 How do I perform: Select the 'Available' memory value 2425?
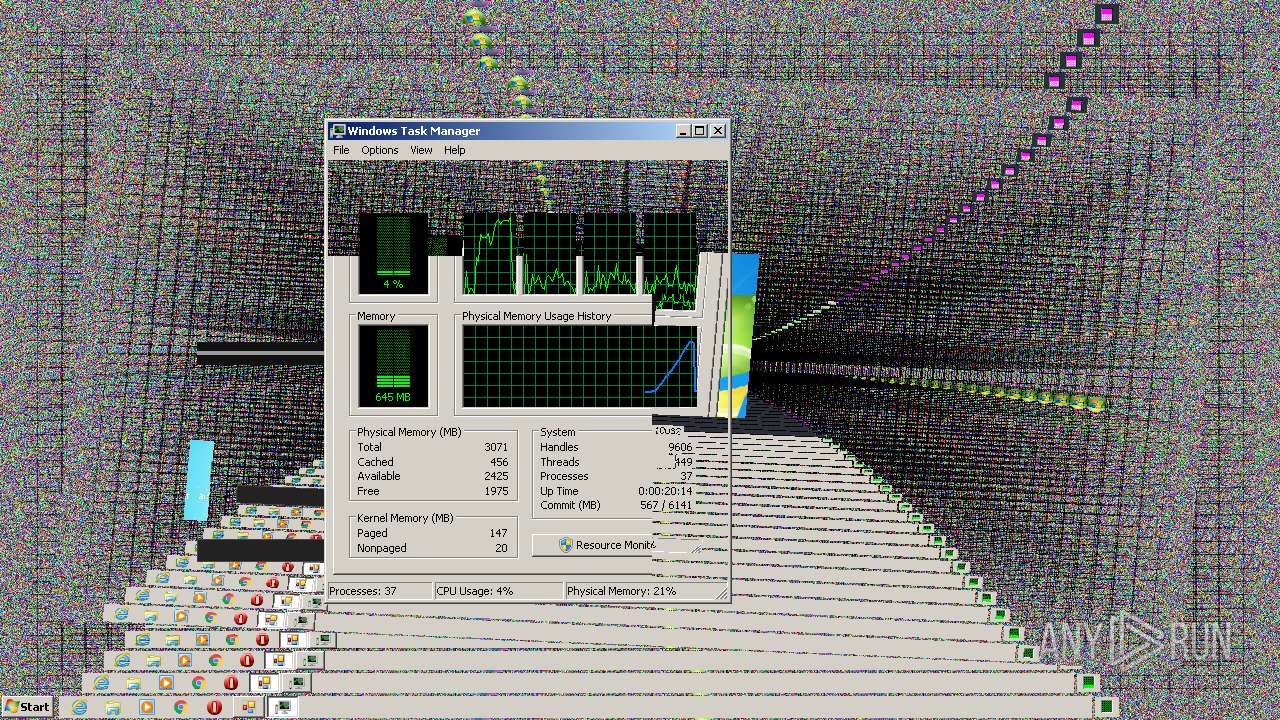pyautogui.click(x=496, y=476)
